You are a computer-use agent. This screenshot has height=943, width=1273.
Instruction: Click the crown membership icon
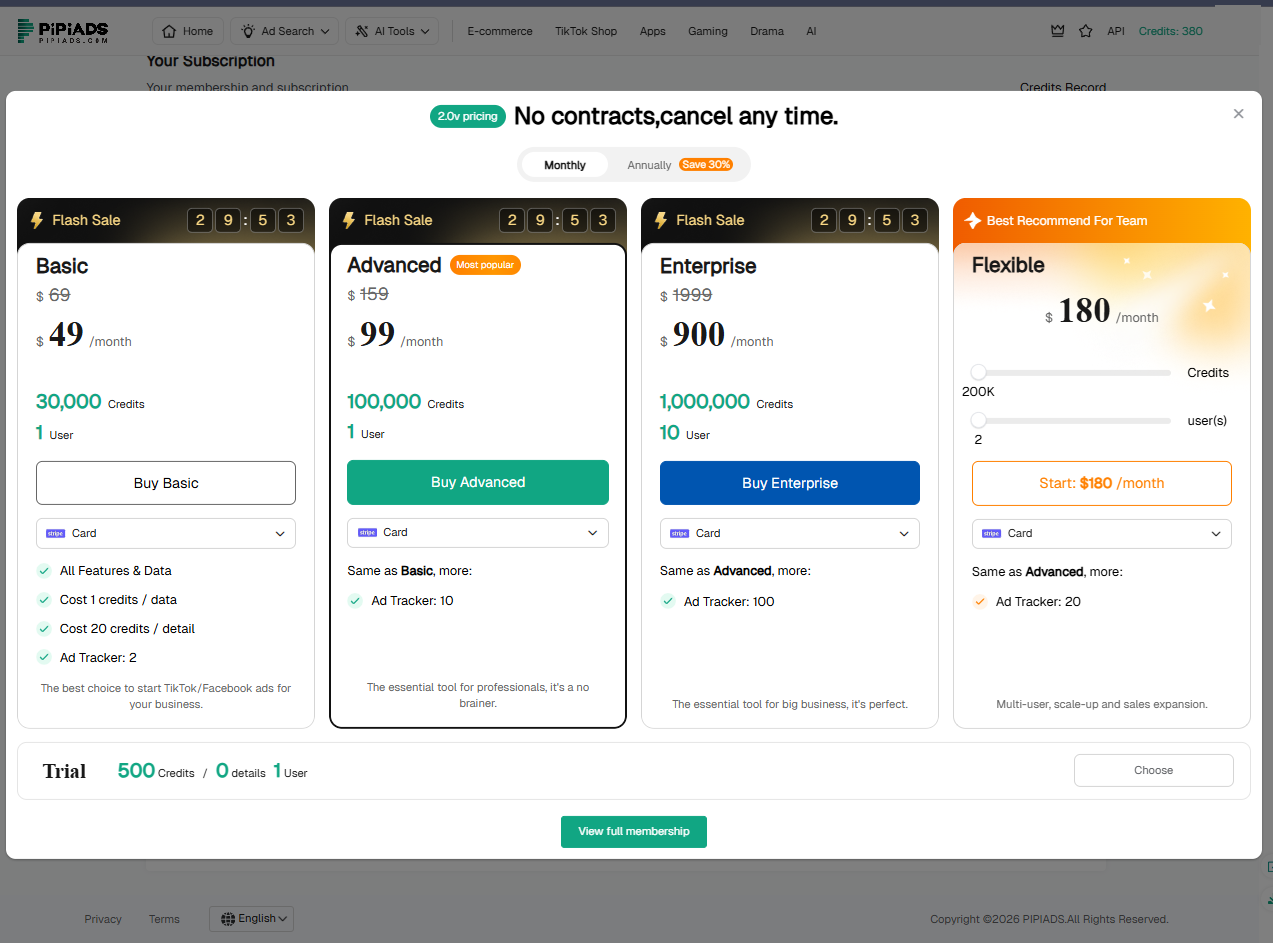(x=1058, y=31)
